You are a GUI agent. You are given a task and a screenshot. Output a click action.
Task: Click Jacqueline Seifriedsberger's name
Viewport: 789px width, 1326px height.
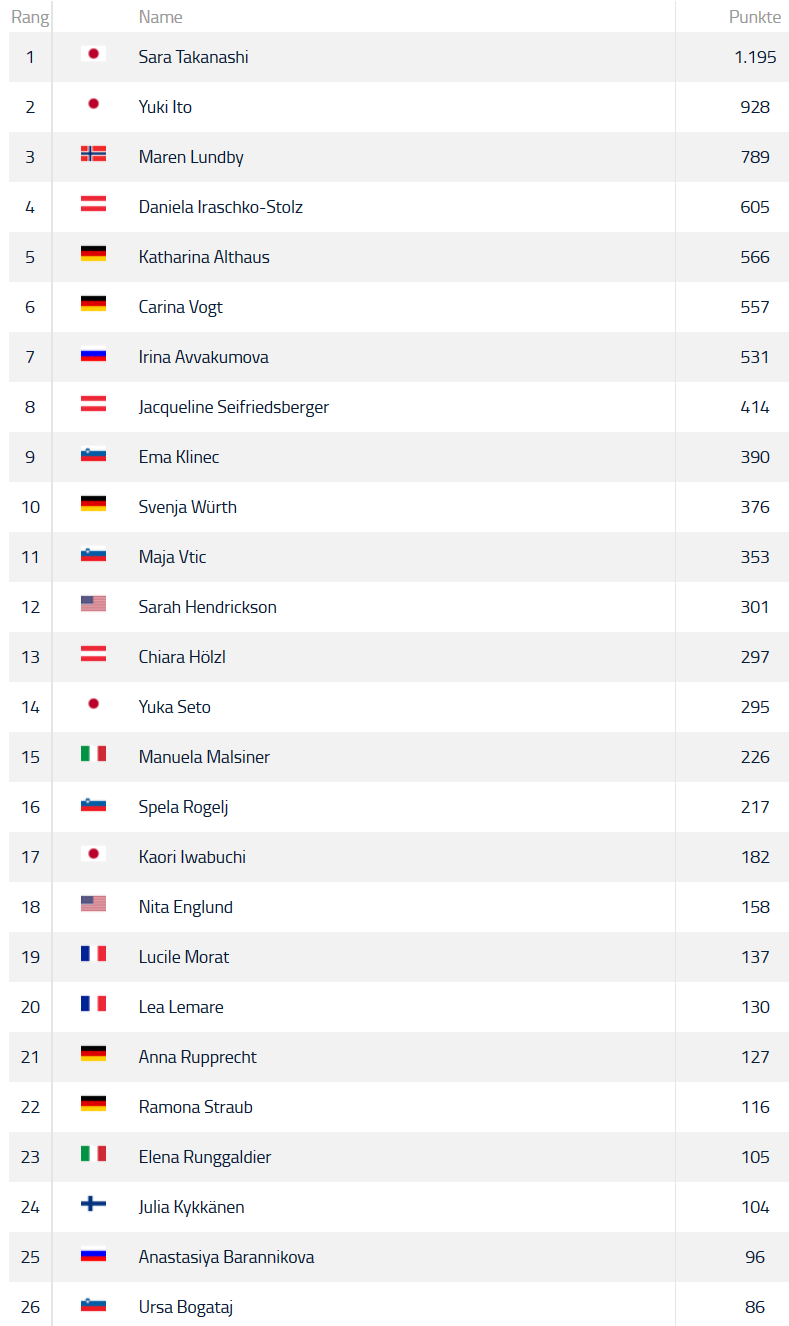point(233,407)
